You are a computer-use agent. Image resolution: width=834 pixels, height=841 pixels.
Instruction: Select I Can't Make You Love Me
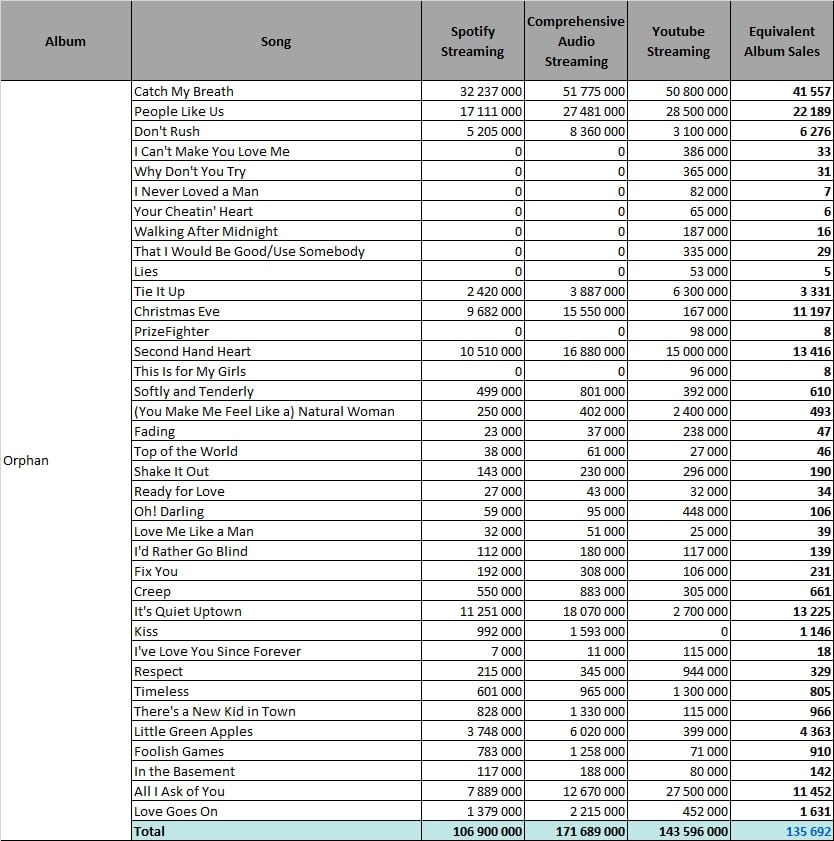click(276, 152)
